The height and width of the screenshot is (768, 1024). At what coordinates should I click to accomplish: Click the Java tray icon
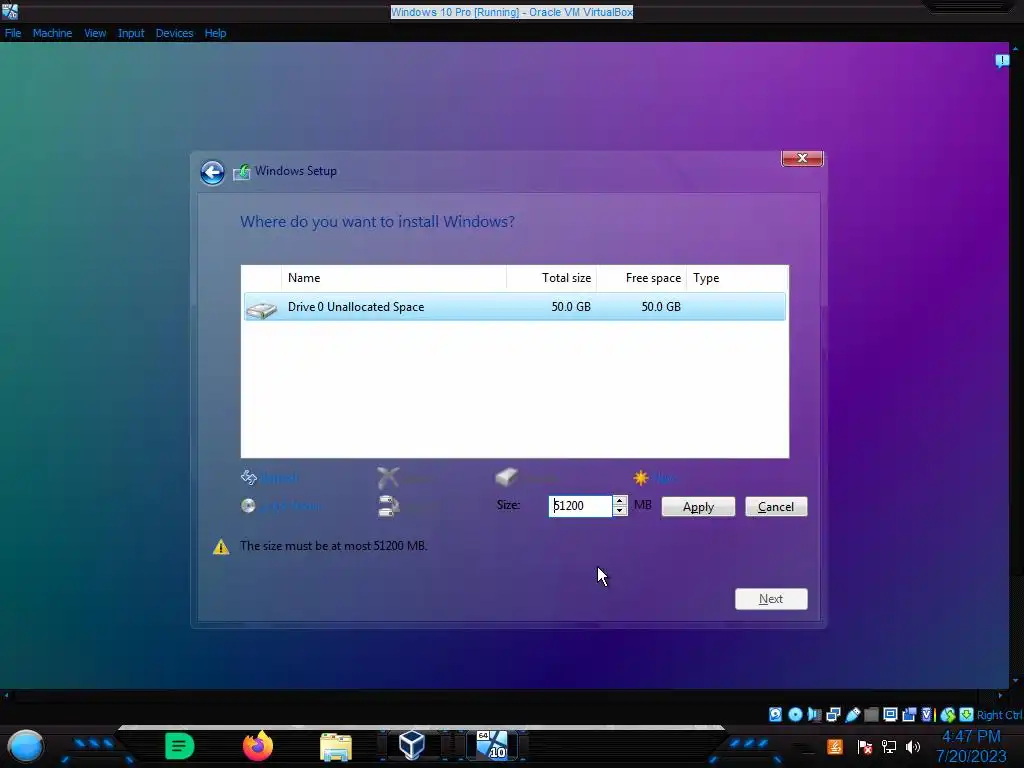(x=835, y=746)
